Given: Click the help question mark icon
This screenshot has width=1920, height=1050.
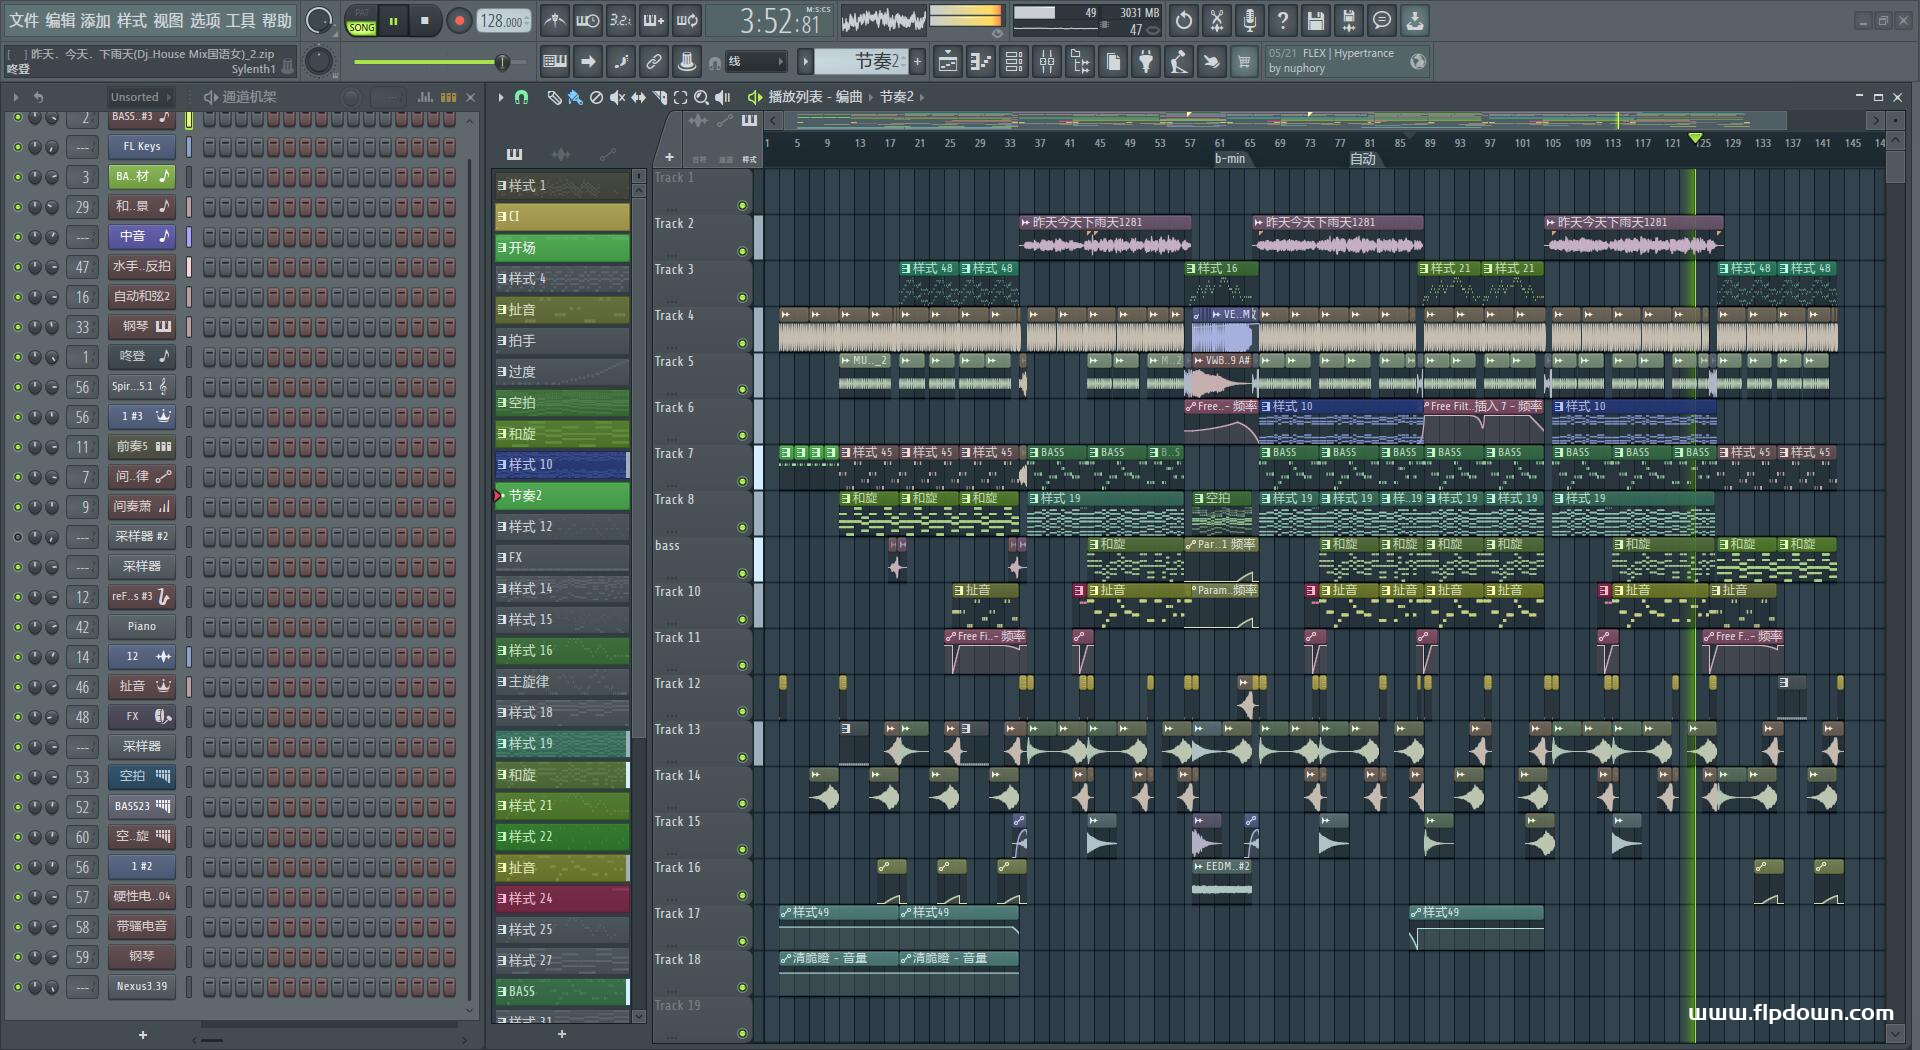Looking at the screenshot, I should click(x=1283, y=20).
